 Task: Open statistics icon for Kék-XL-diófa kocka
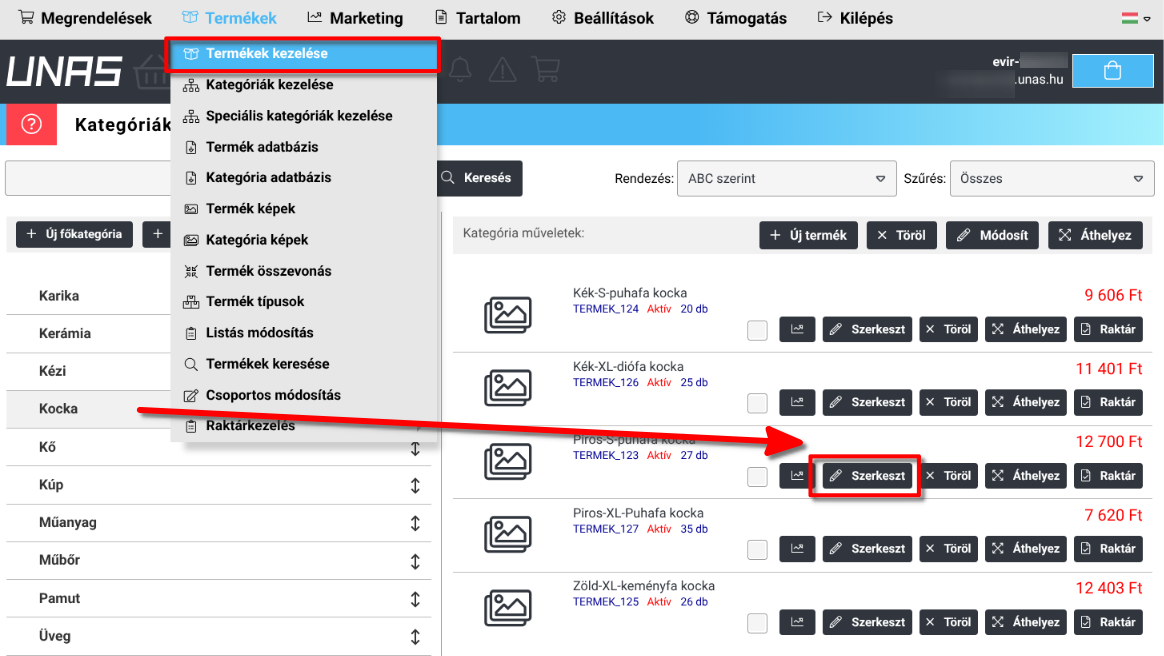797,401
